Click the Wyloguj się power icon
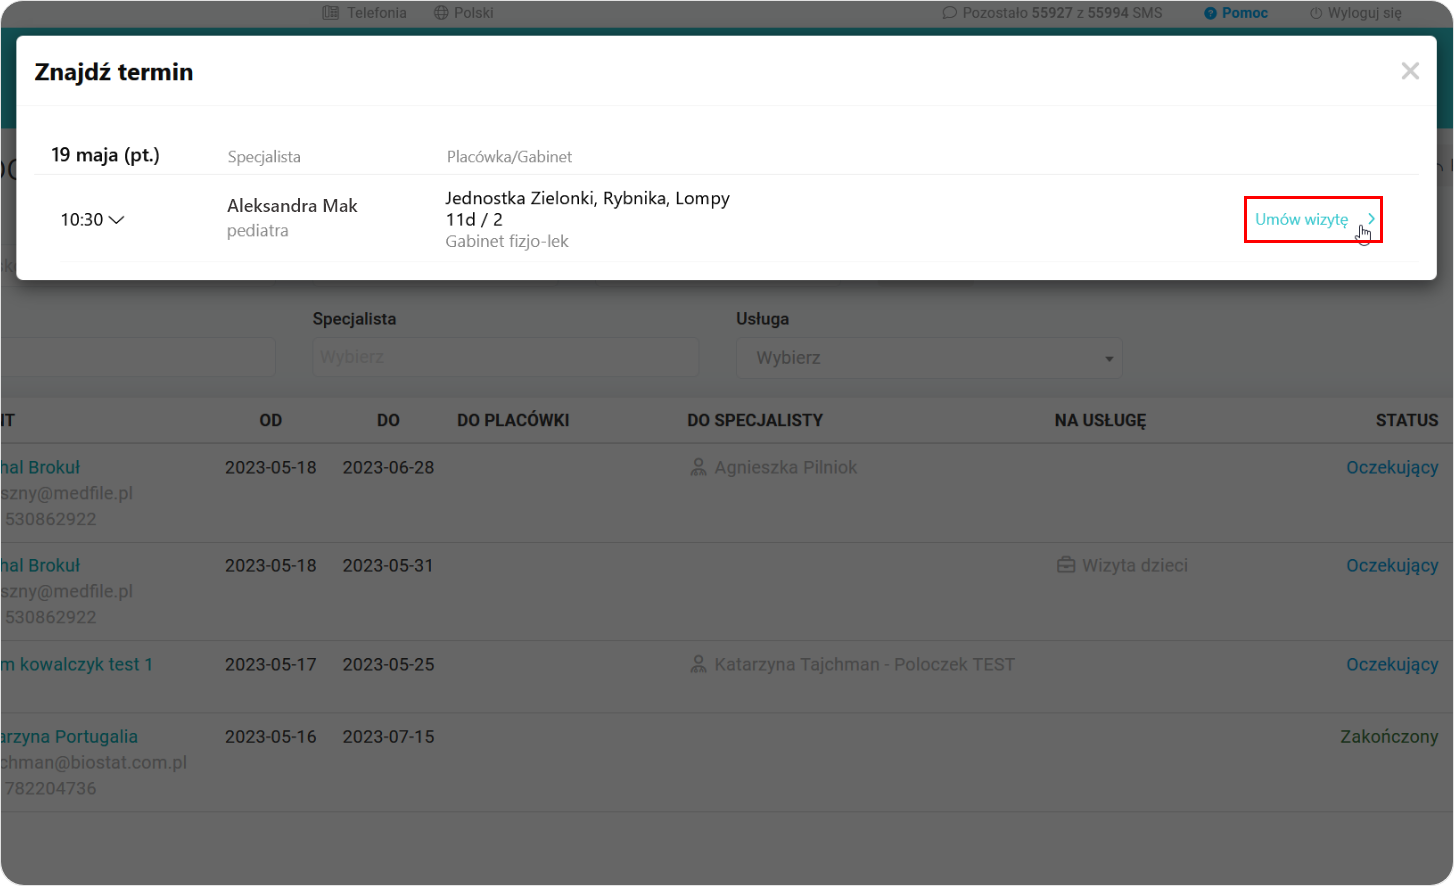The height and width of the screenshot is (886, 1454). [x=1316, y=13]
